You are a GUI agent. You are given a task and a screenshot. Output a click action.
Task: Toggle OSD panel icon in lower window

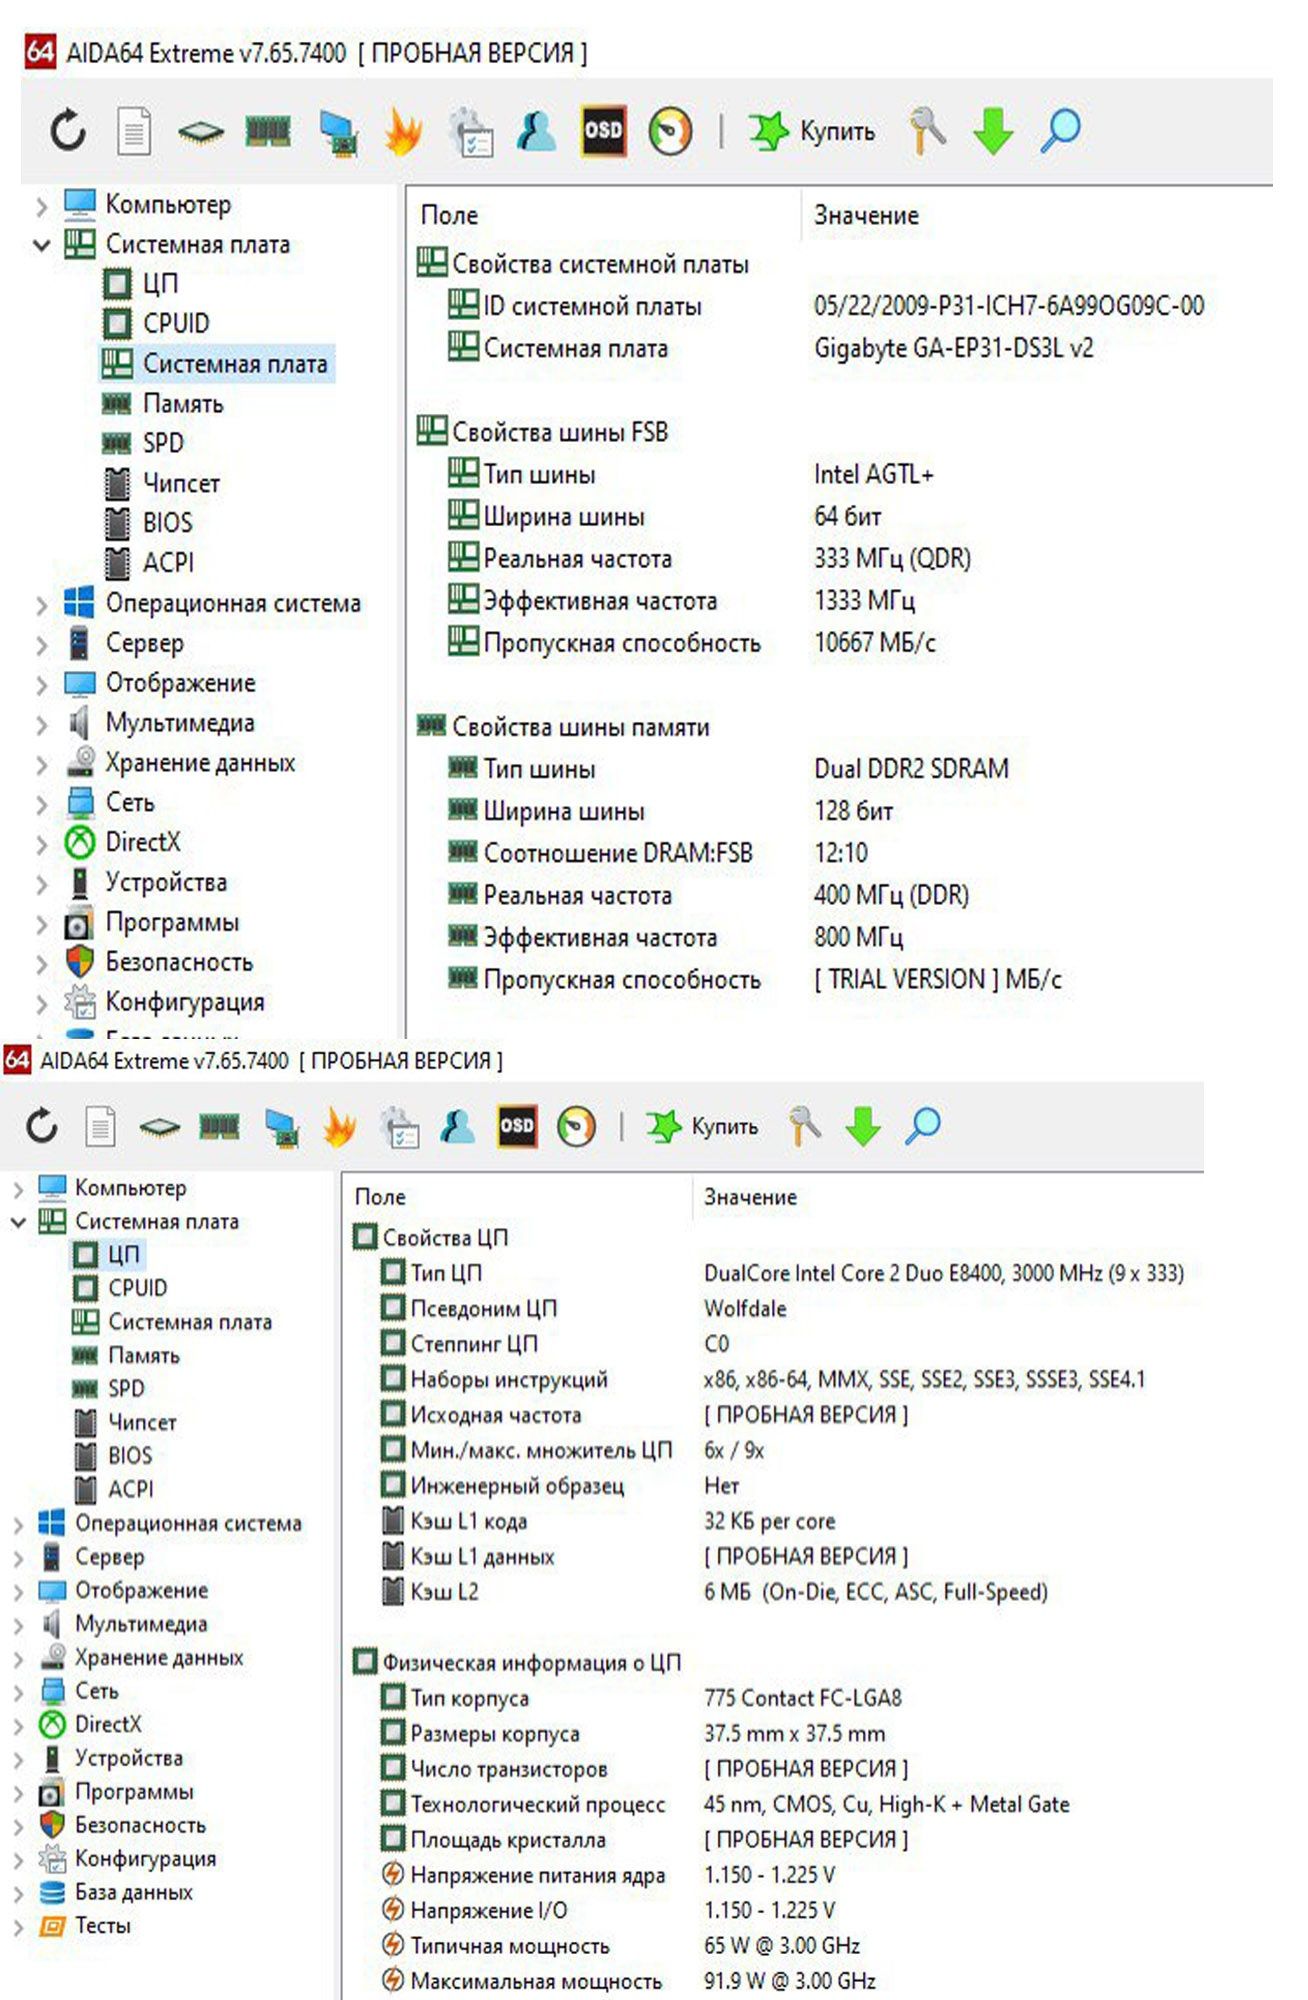coord(517,1125)
